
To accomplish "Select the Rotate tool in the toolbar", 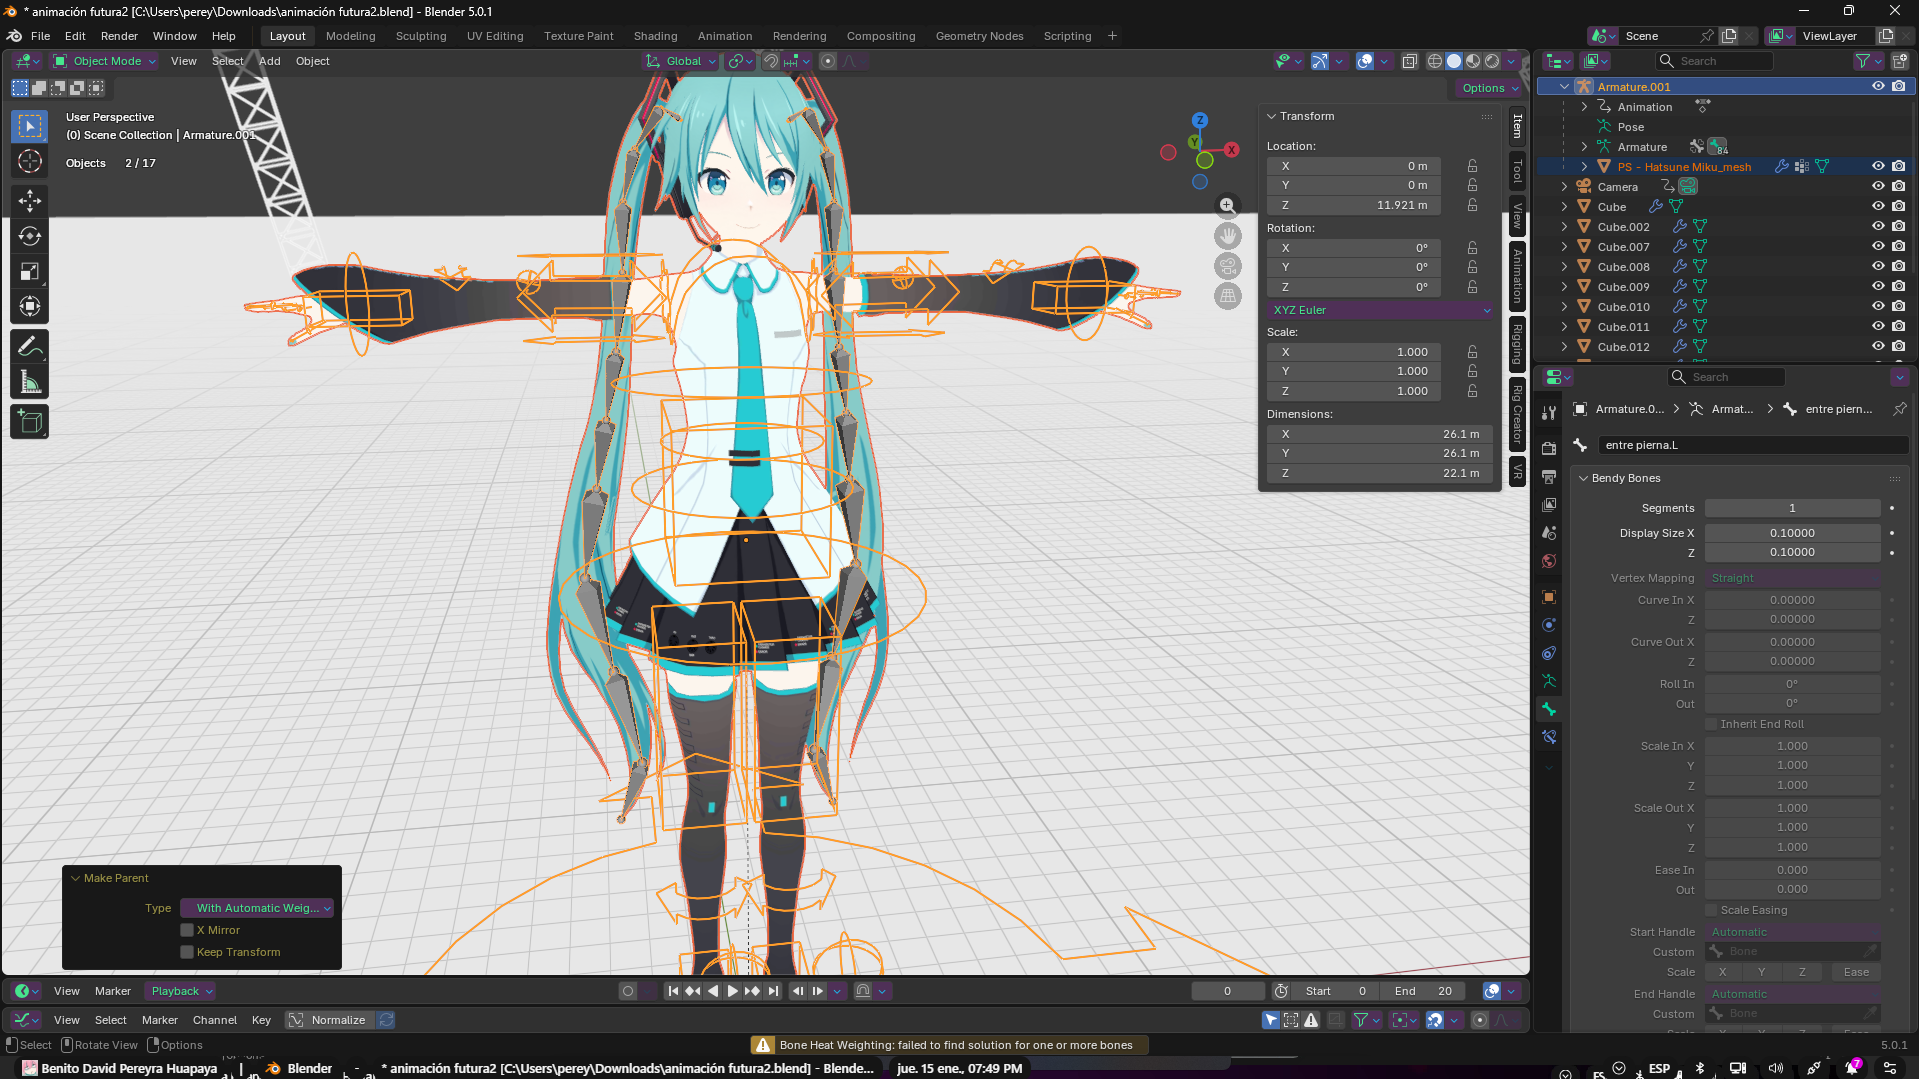I will click(x=30, y=236).
